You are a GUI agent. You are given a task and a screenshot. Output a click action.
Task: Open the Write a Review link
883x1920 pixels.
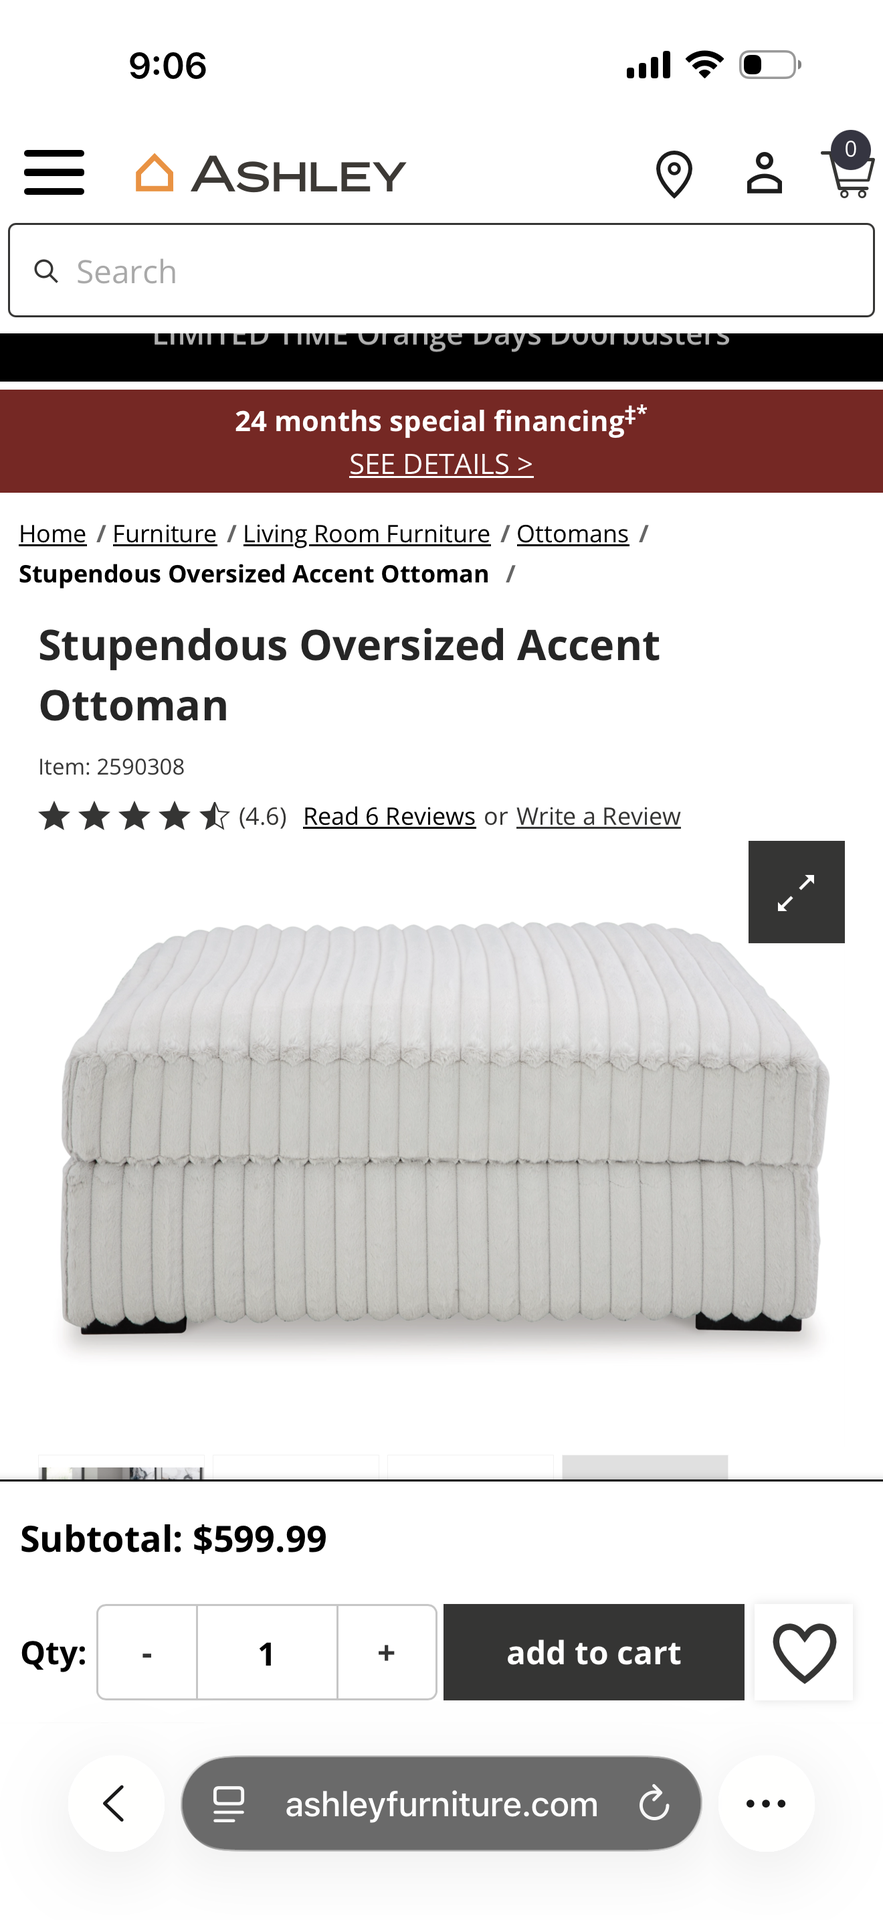pyautogui.click(x=598, y=816)
